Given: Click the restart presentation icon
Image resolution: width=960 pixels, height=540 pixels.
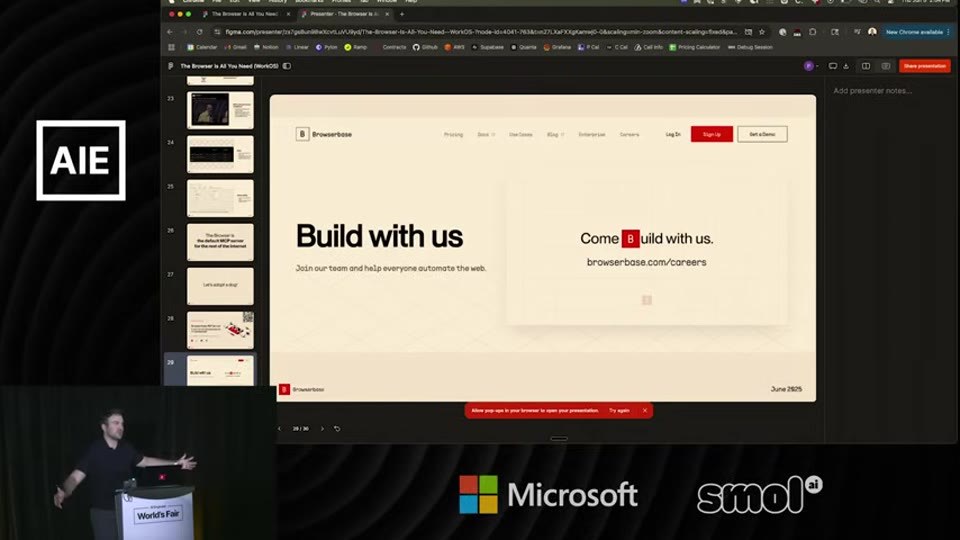Looking at the screenshot, I should [x=337, y=429].
